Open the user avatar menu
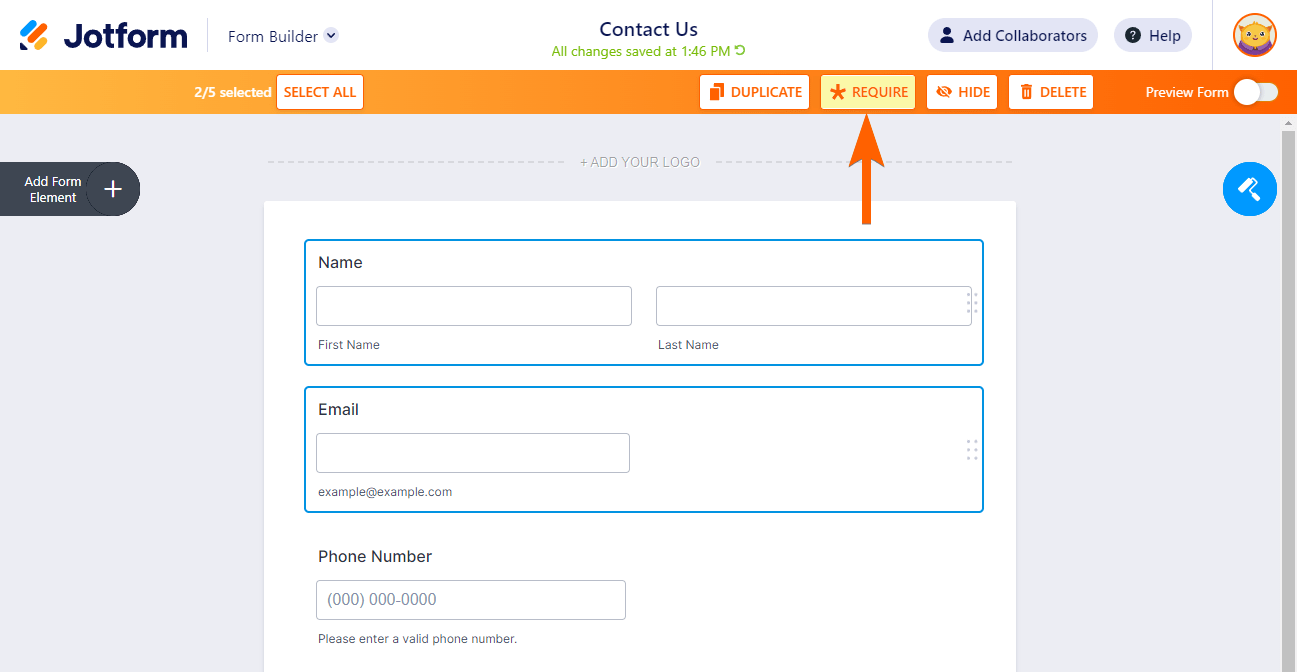Screen dimensions: 1297x672 [1254, 36]
